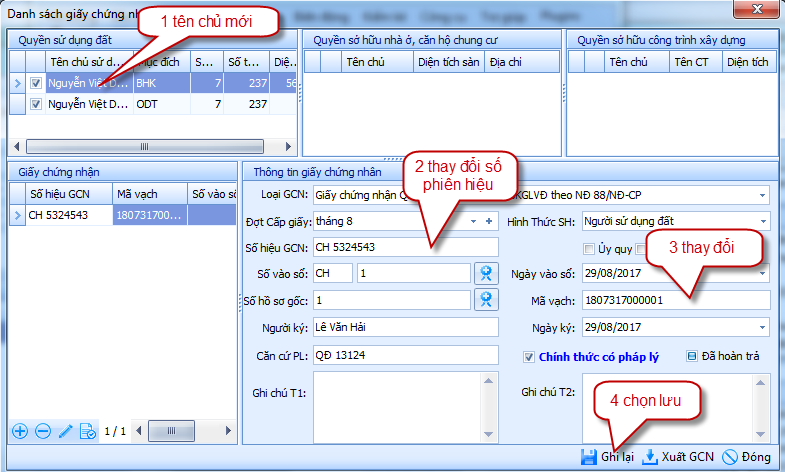This screenshot has width=785, height=472.
Task: Toggle checkbox on the ODT land row
Action: (36, 104)
